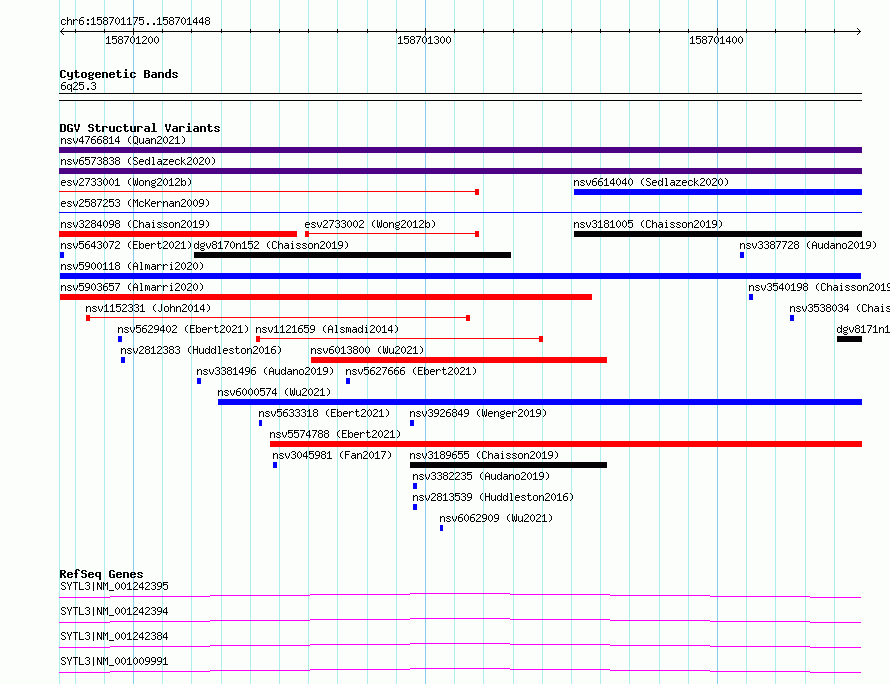The image size is (890, 684).
Task: Click nsv6013800 (Wu2021) label
Action: (367, 350)
